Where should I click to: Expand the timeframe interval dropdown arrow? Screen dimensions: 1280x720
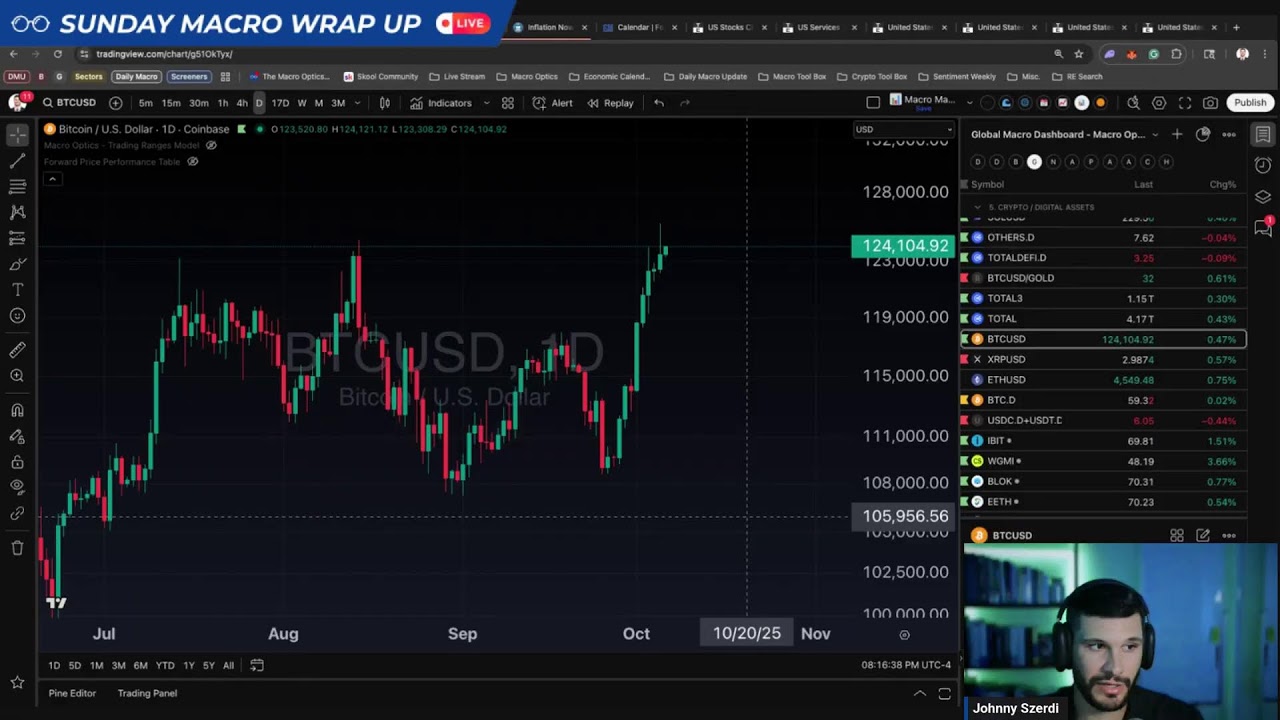point(357,103)
